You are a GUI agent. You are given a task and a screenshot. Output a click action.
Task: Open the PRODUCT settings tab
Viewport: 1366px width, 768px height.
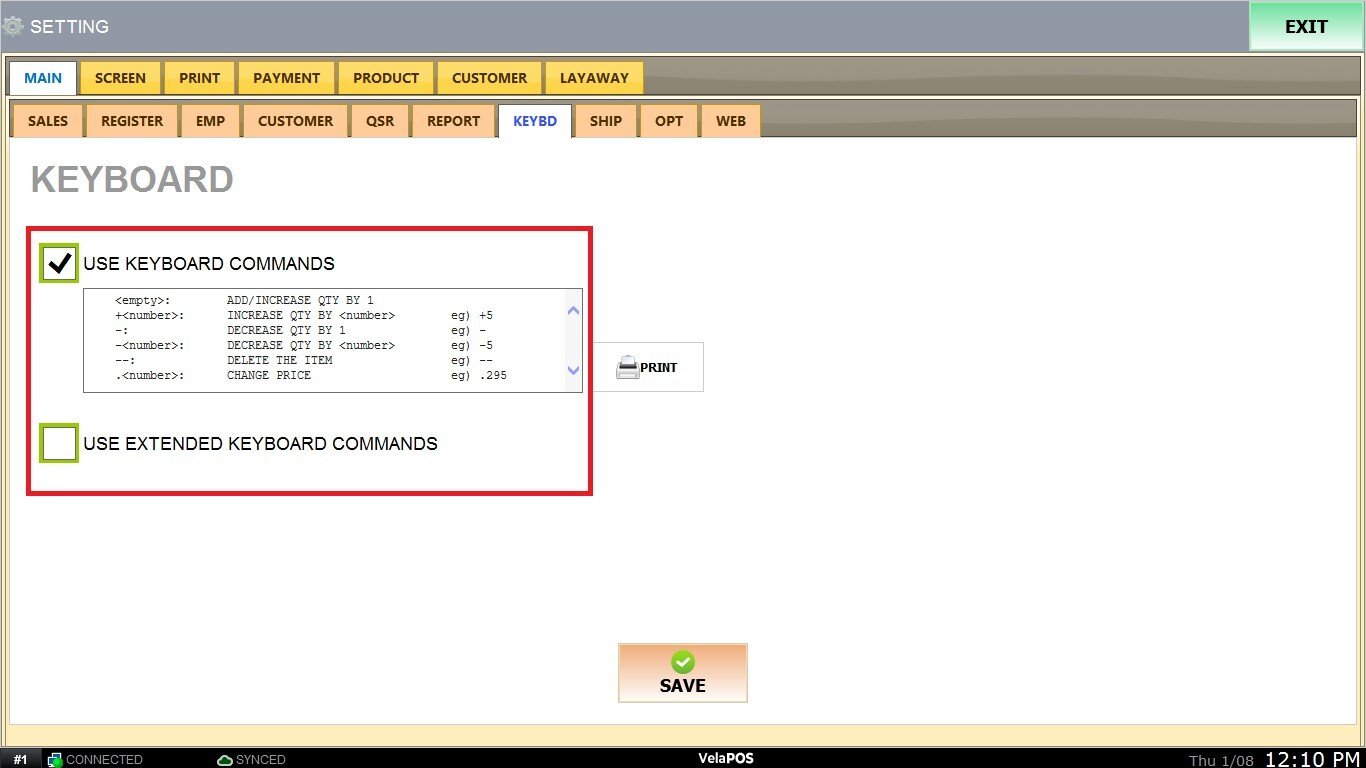click(386, 78)
